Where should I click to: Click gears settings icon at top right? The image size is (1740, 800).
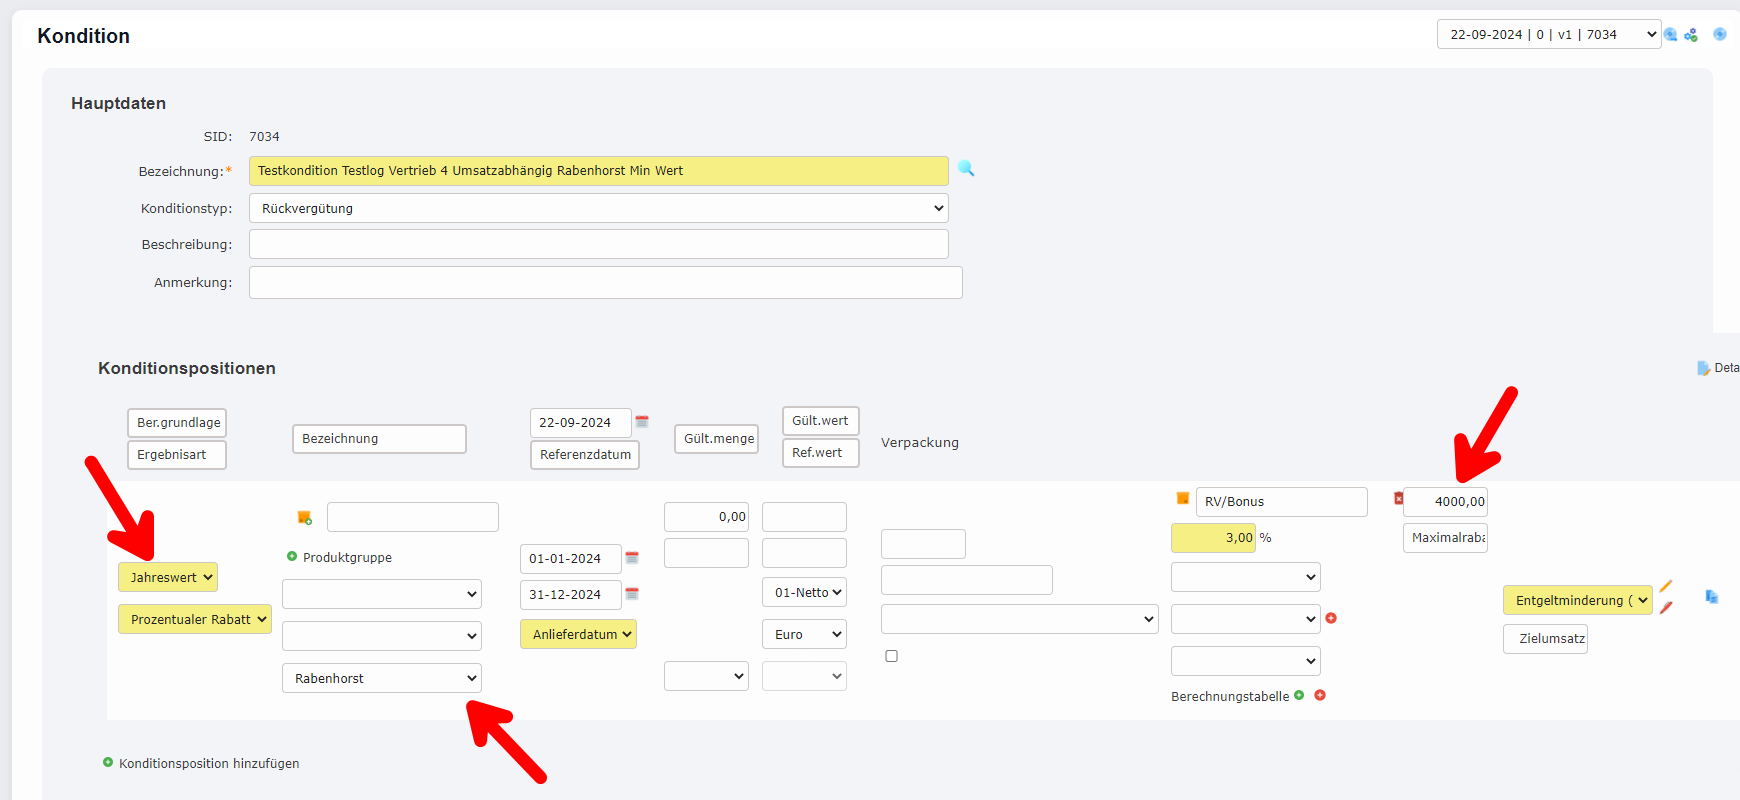coord(1691,35)
